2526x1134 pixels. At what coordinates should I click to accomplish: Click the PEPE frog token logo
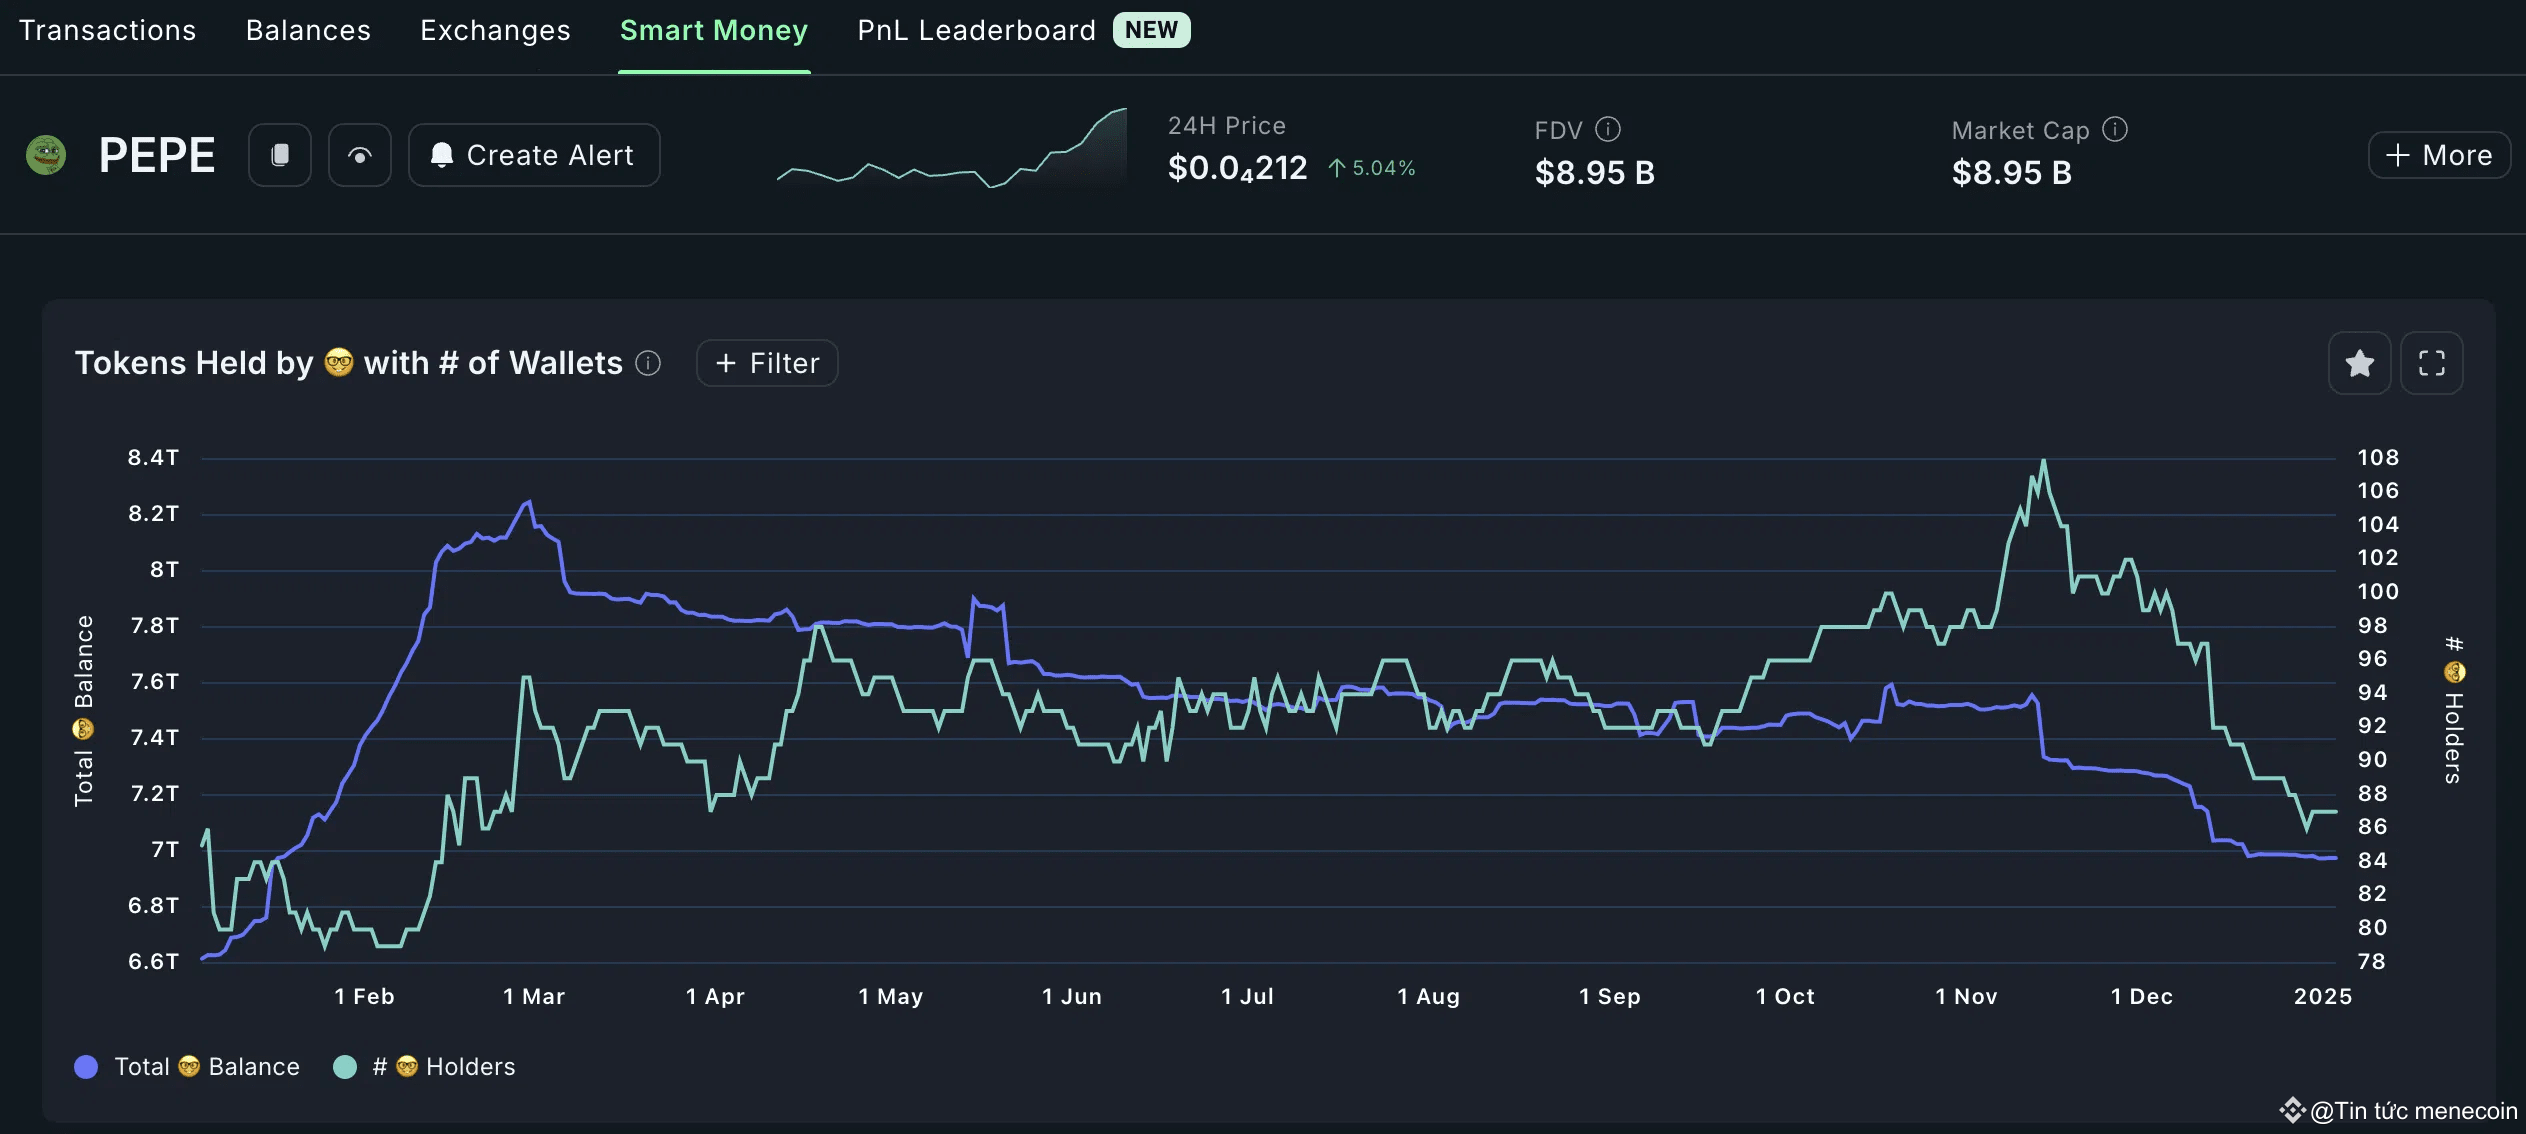point(46,155)
